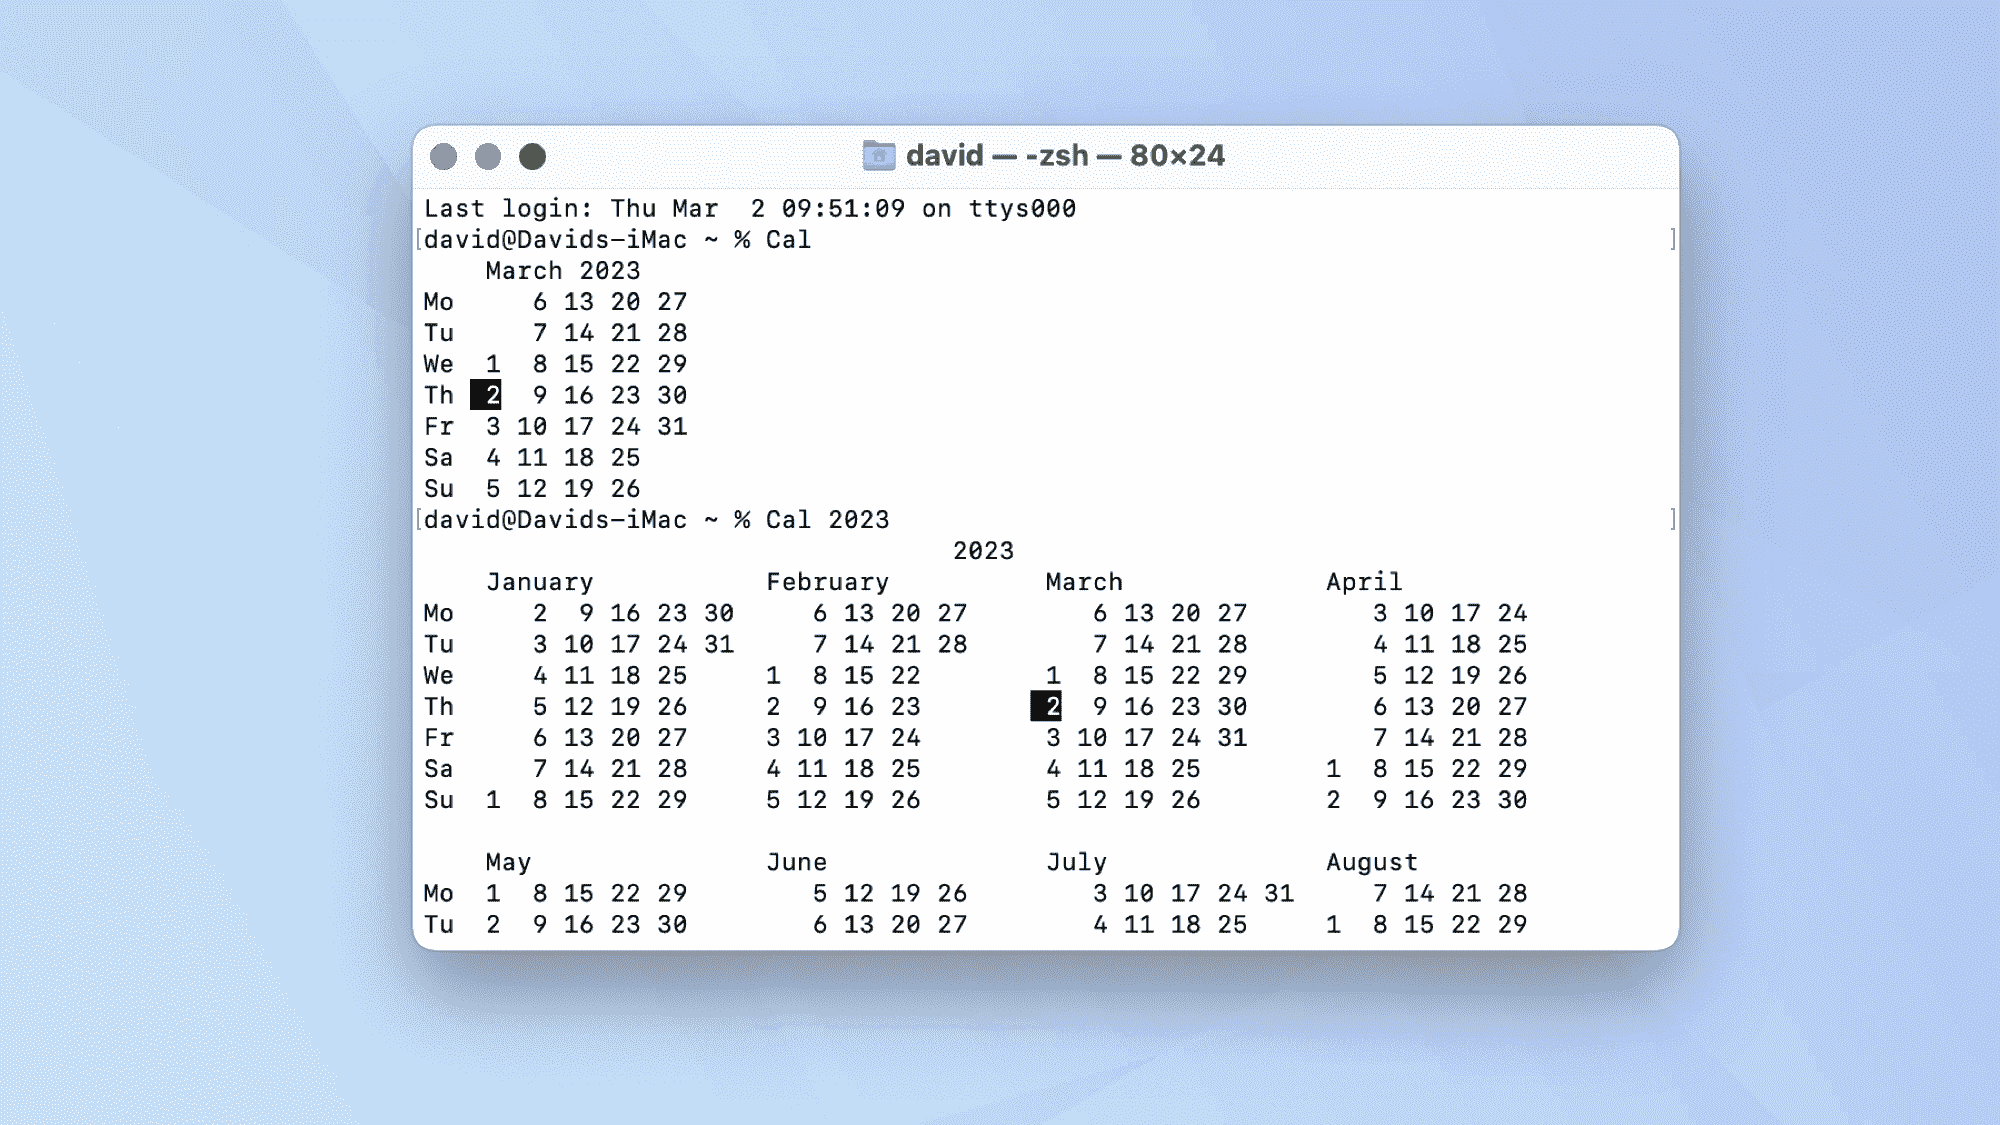Click the 'March 2023' calendar heading
2000x1125 pixels.
coord(563,271)
